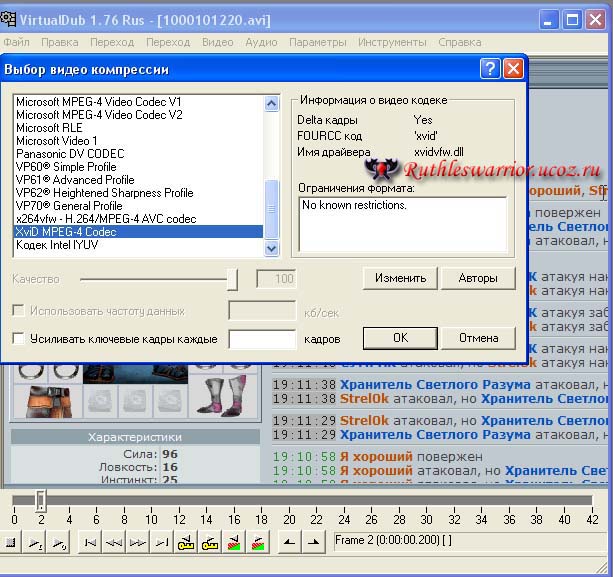Click the timeline position slider thumb
The image size is (613, 577).
pyautogui.click(x=41, y=500)
